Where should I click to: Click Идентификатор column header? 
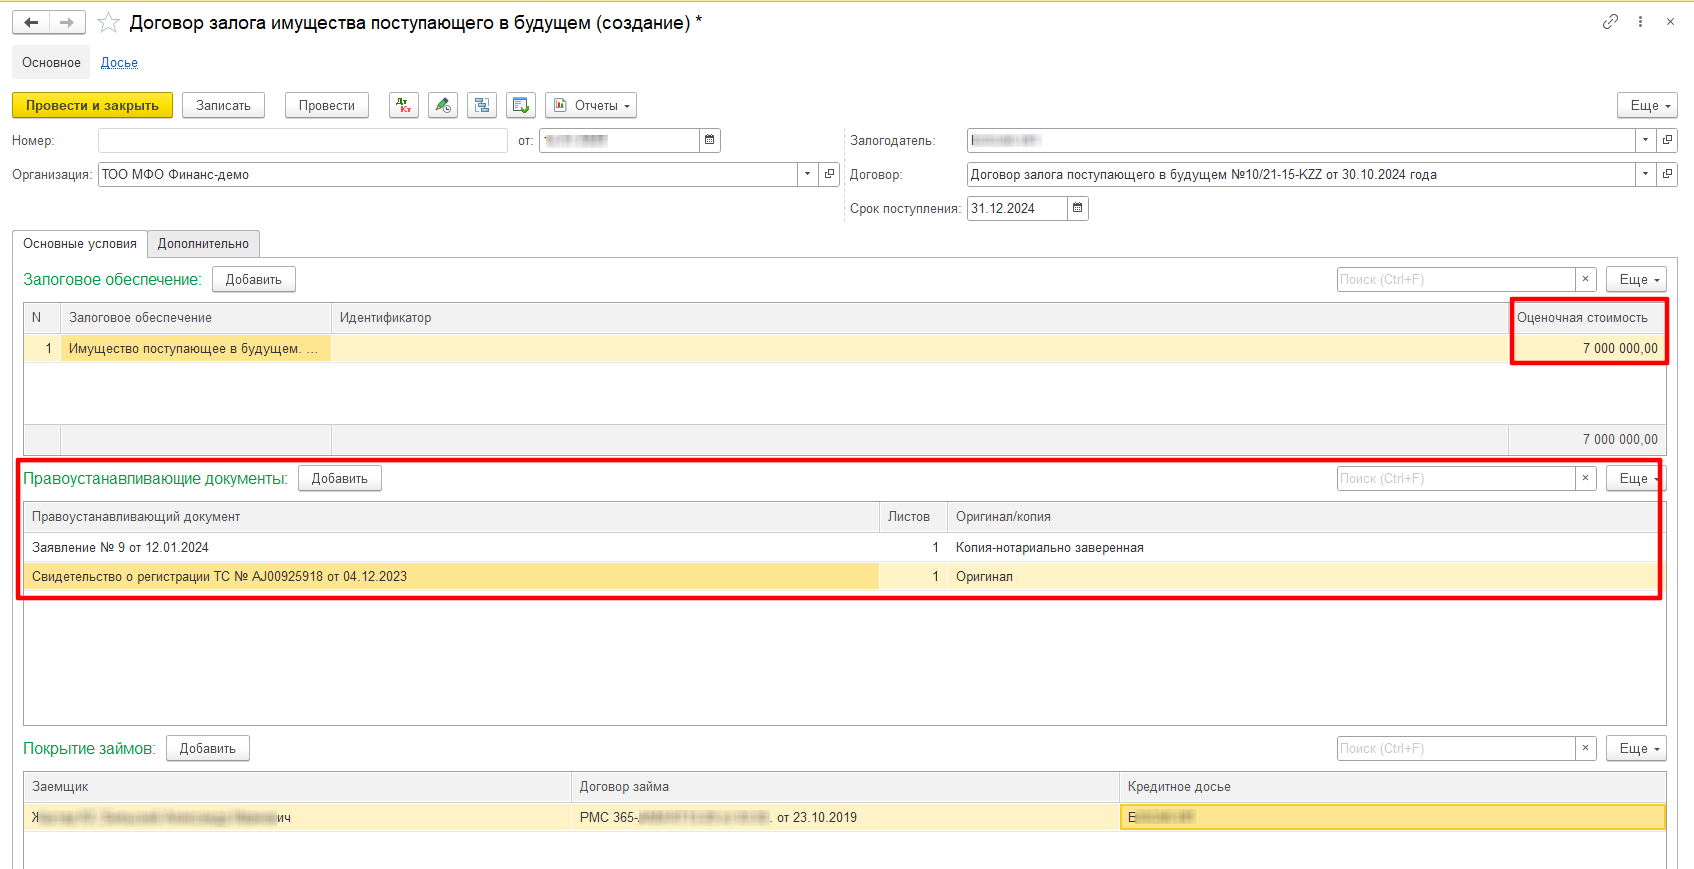[x=920, y=317]
